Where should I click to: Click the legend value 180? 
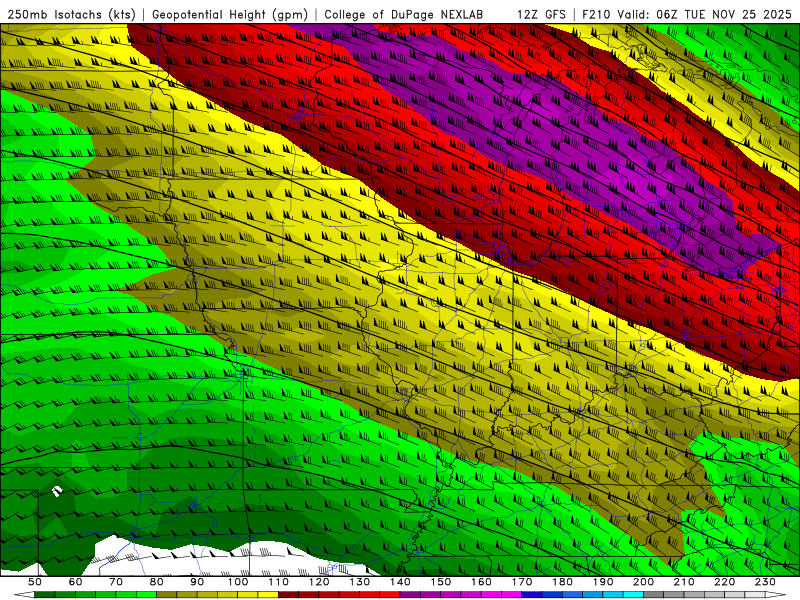click(562, 582)
